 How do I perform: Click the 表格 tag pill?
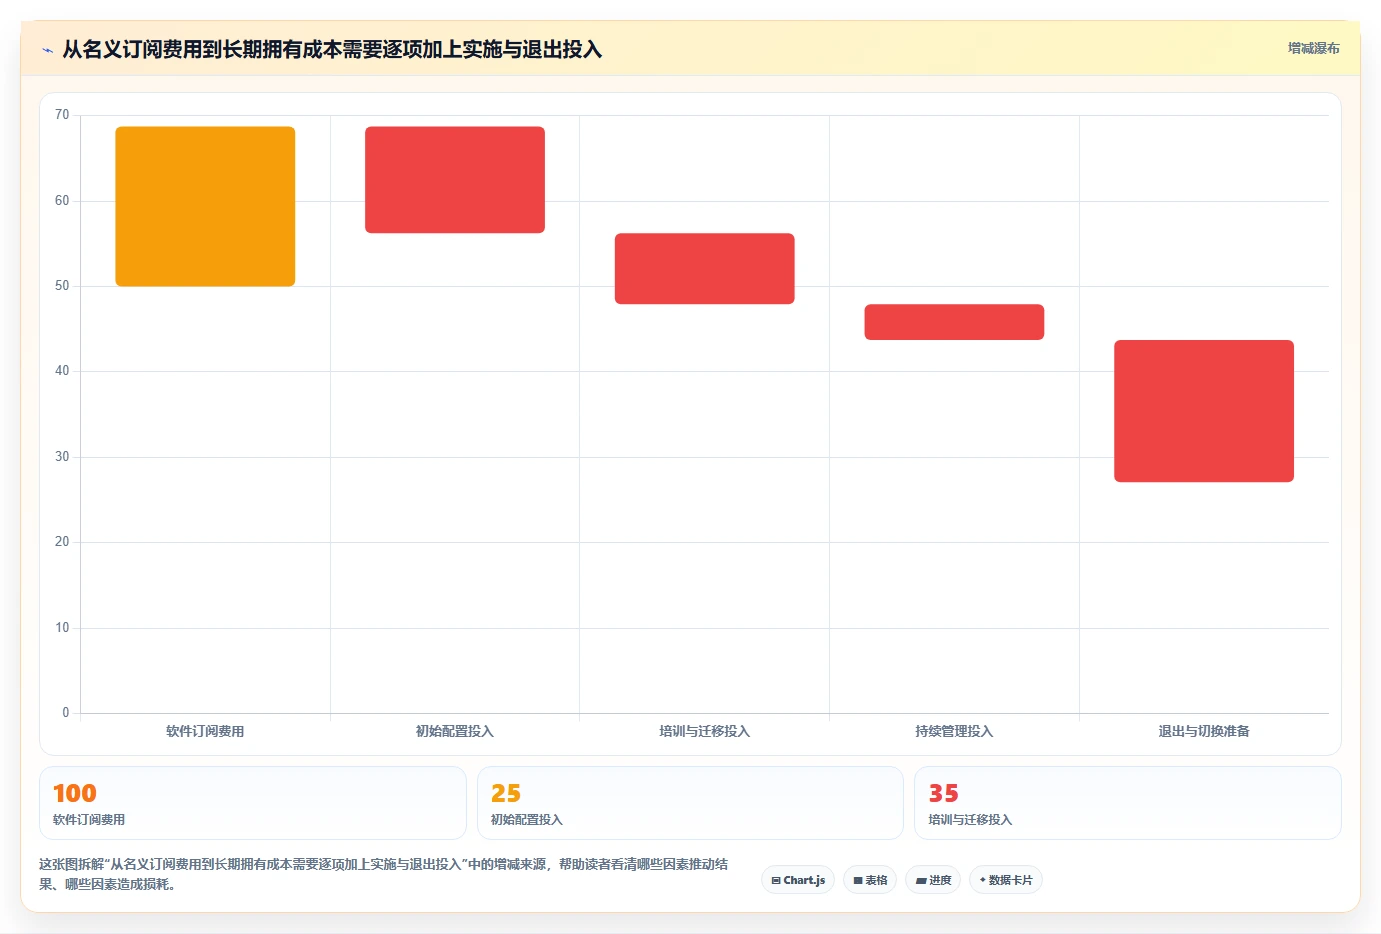click(x=870, y=880)
